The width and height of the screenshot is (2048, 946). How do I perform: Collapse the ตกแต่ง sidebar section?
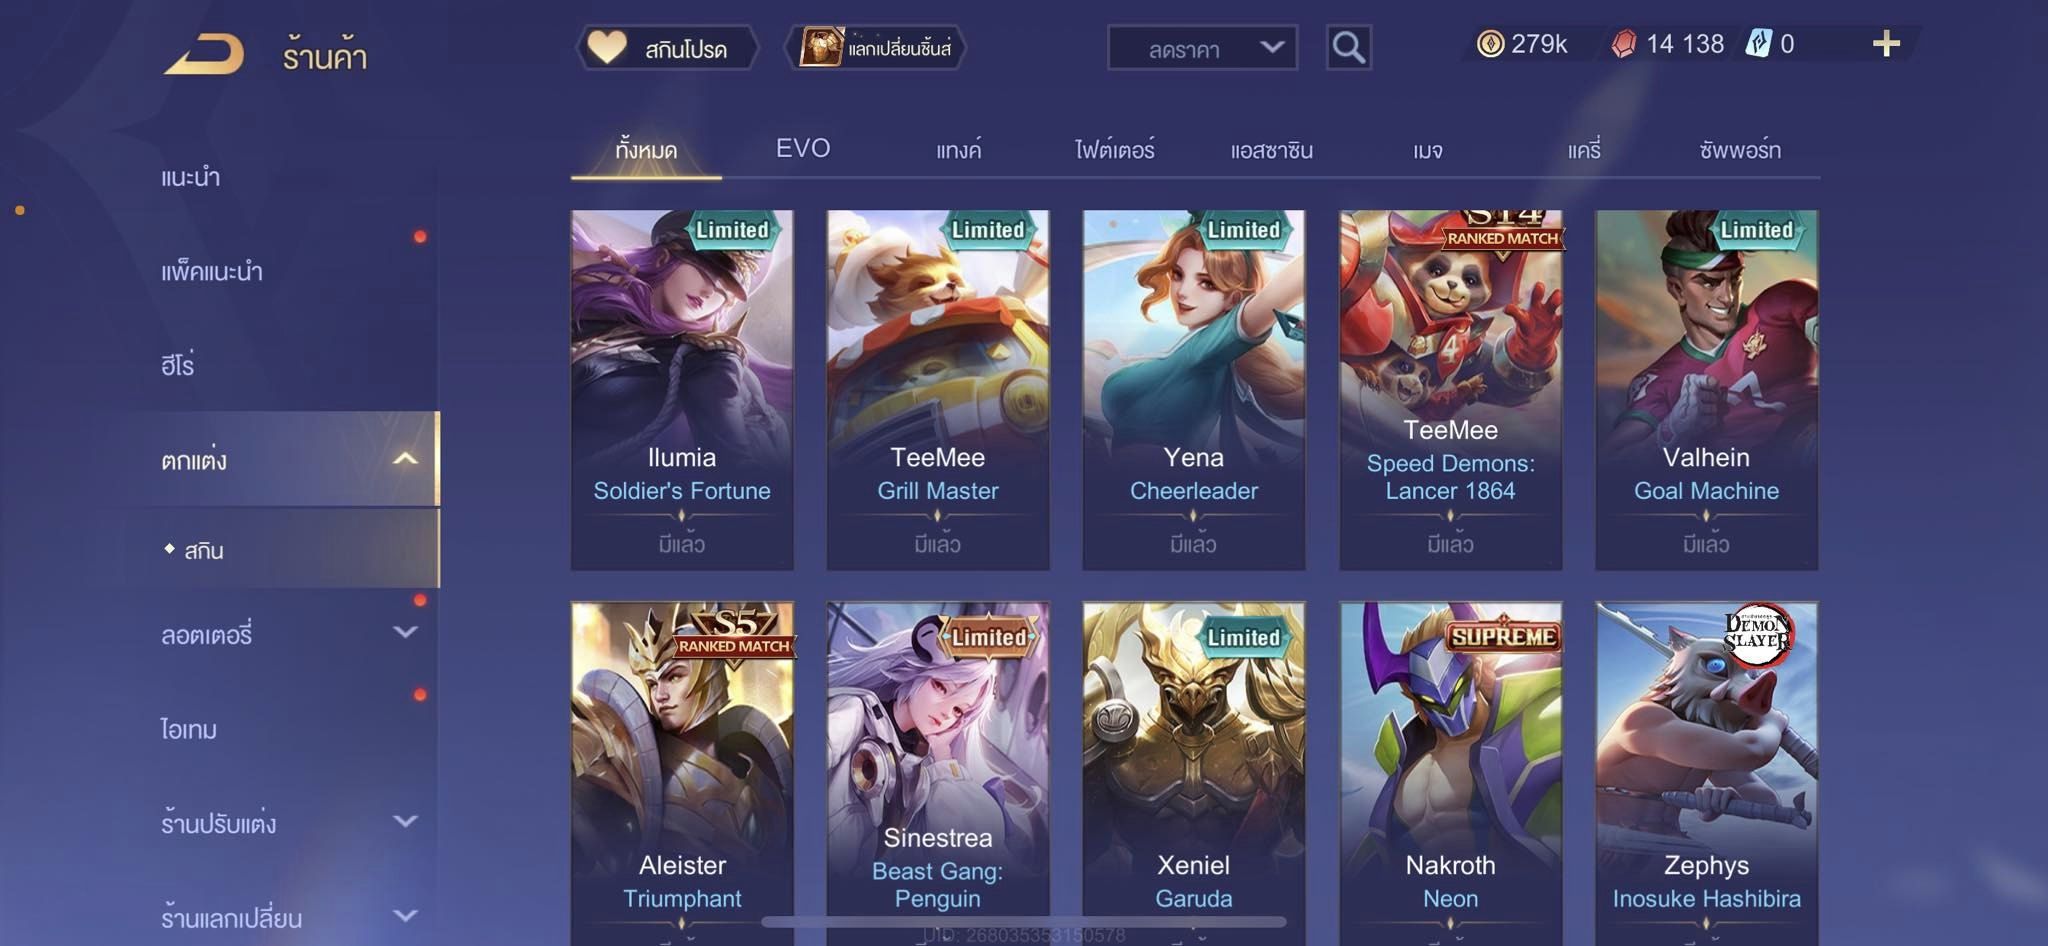tap(405, 459)
